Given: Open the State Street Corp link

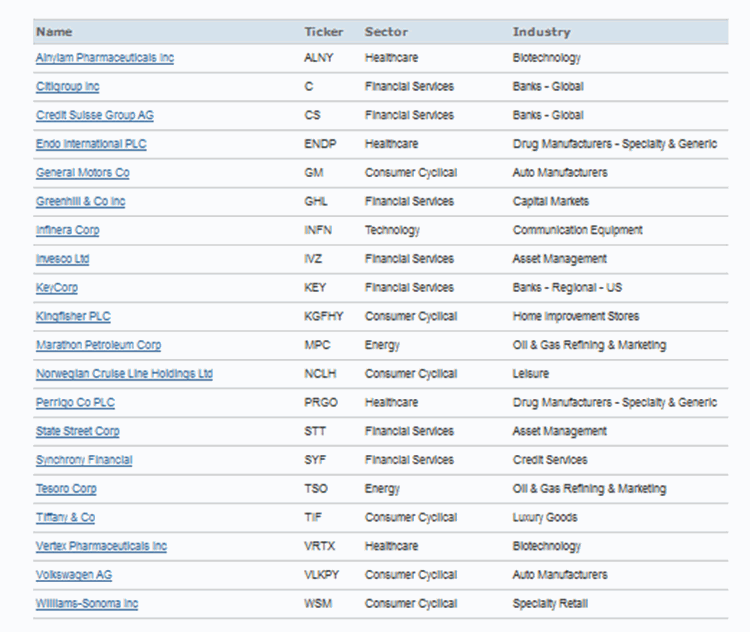Looking at the screenshot, I should point(77,431).
